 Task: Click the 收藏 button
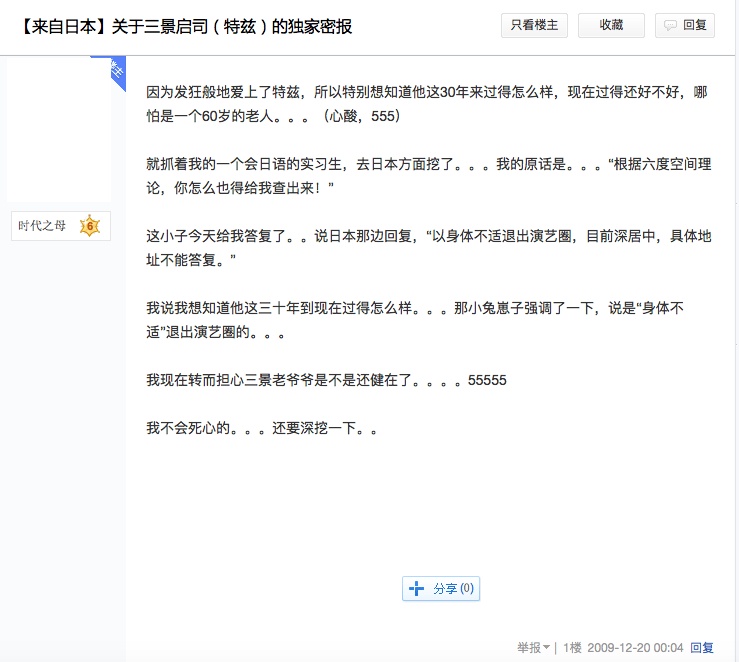611,25
